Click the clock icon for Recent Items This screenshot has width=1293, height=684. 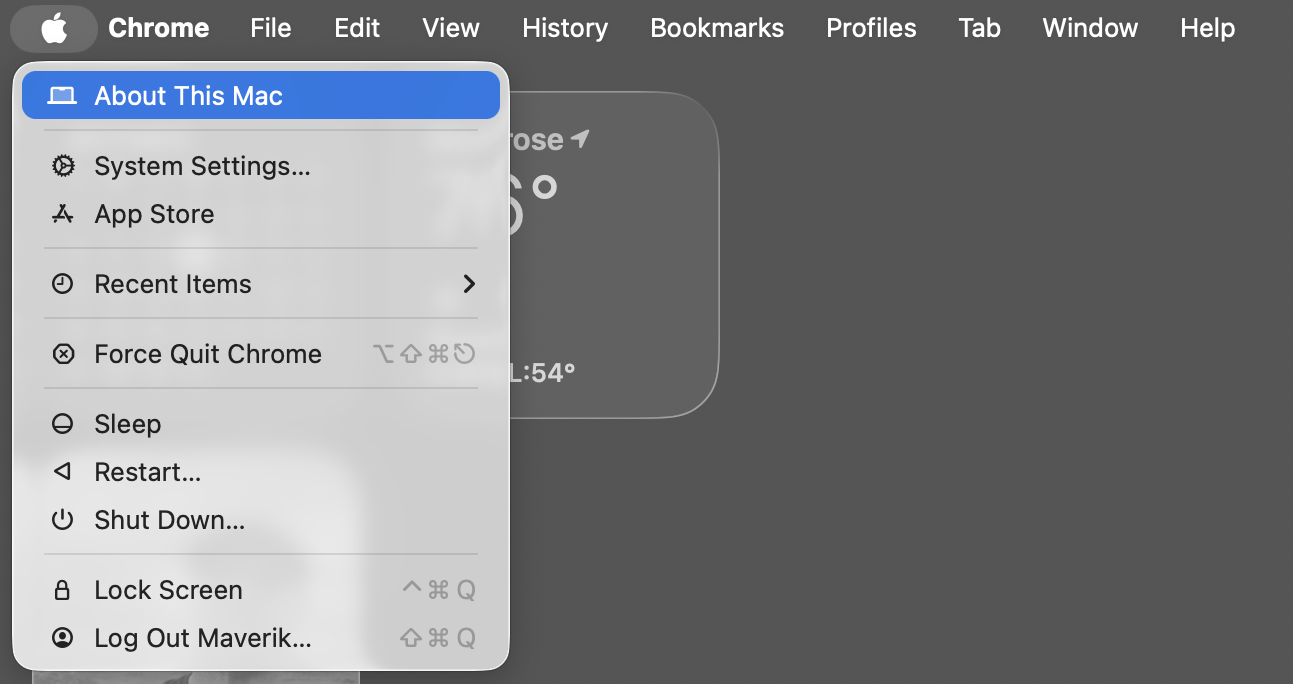point(63,284)
